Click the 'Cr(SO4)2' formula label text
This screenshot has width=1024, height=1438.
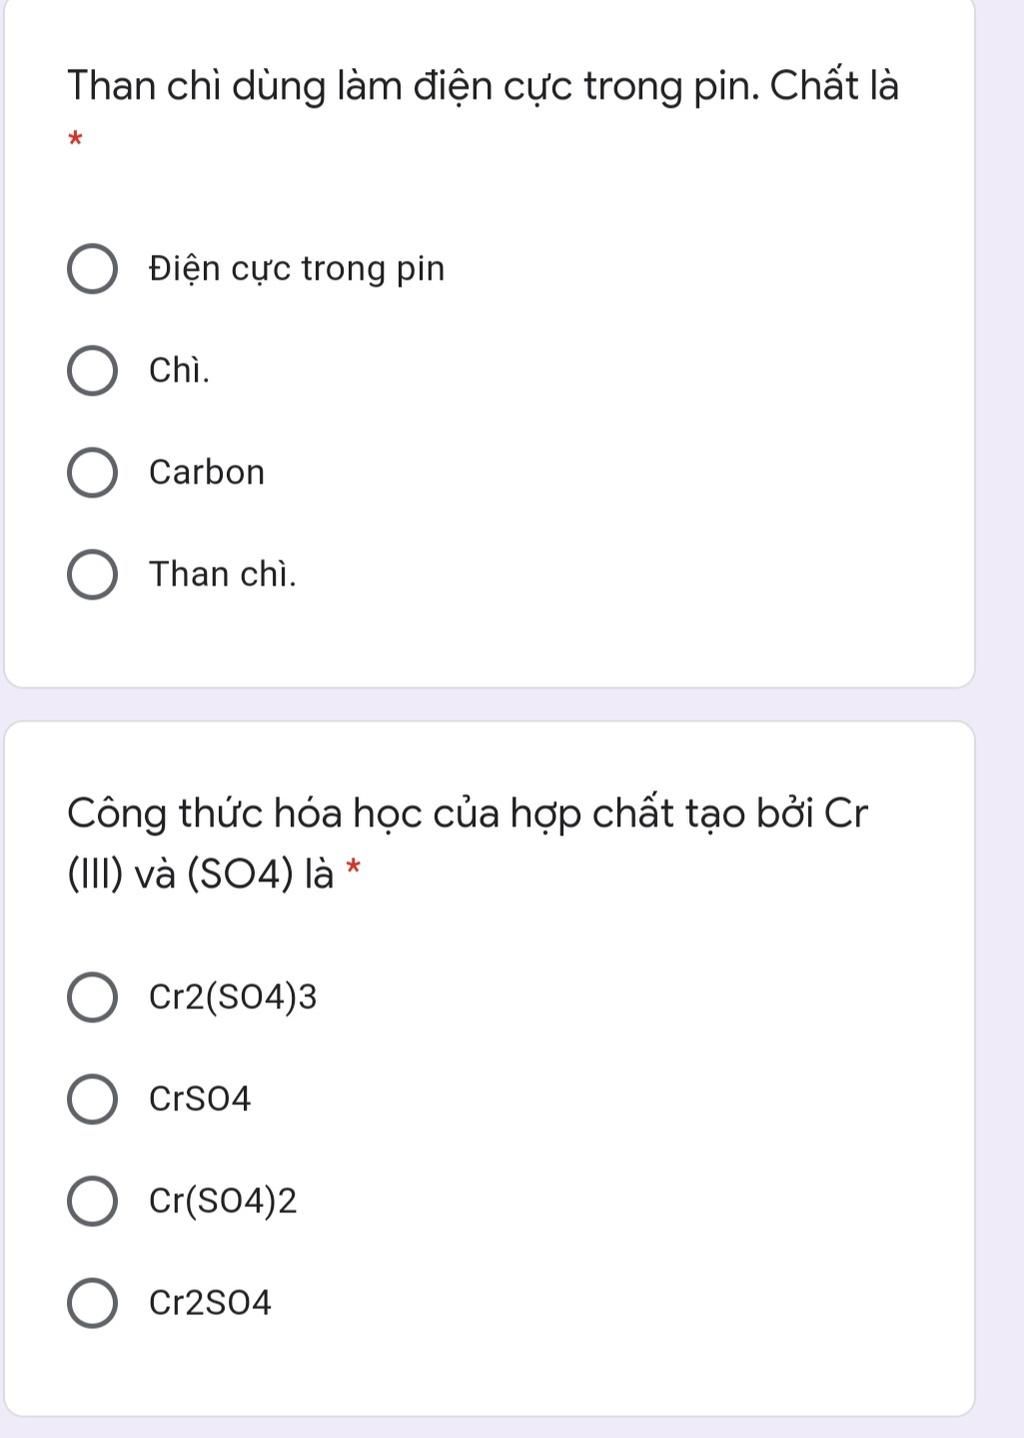coord(223,1201)
